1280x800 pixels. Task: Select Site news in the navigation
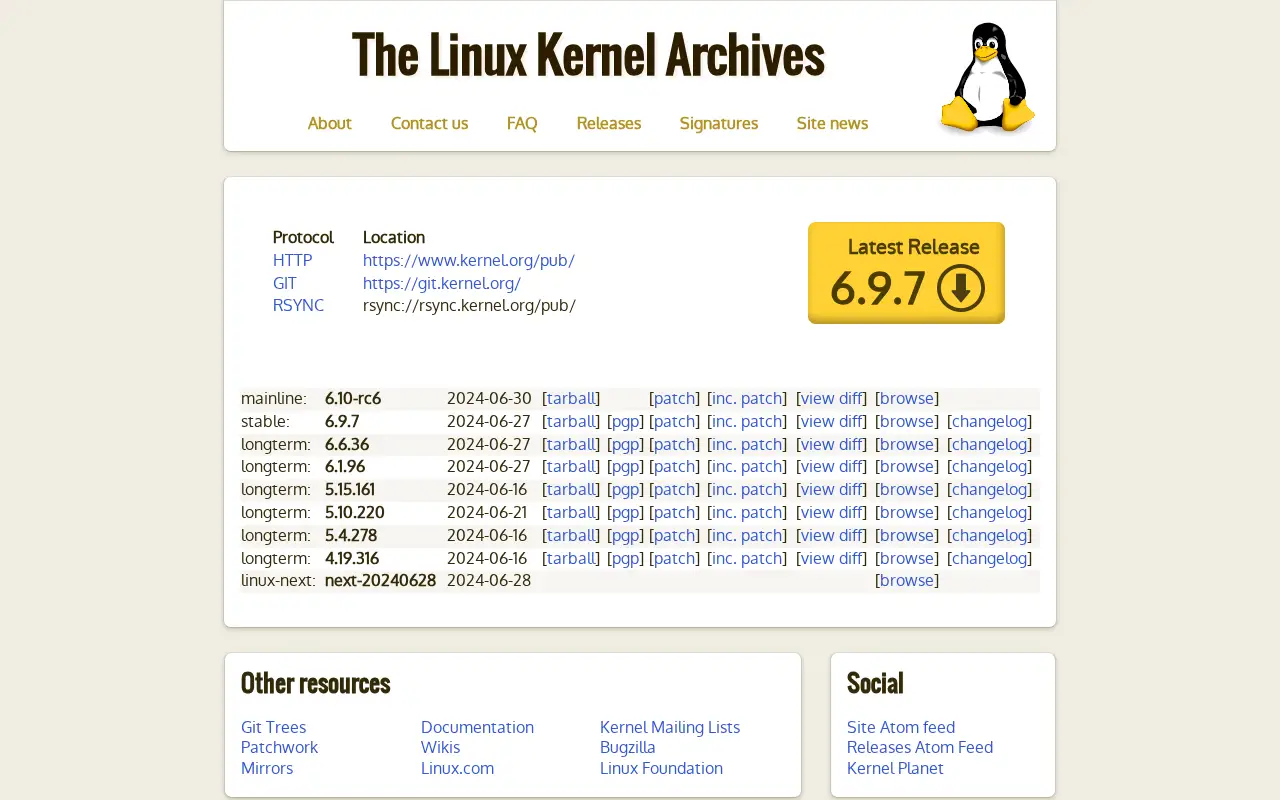click(x=832, y=123)
